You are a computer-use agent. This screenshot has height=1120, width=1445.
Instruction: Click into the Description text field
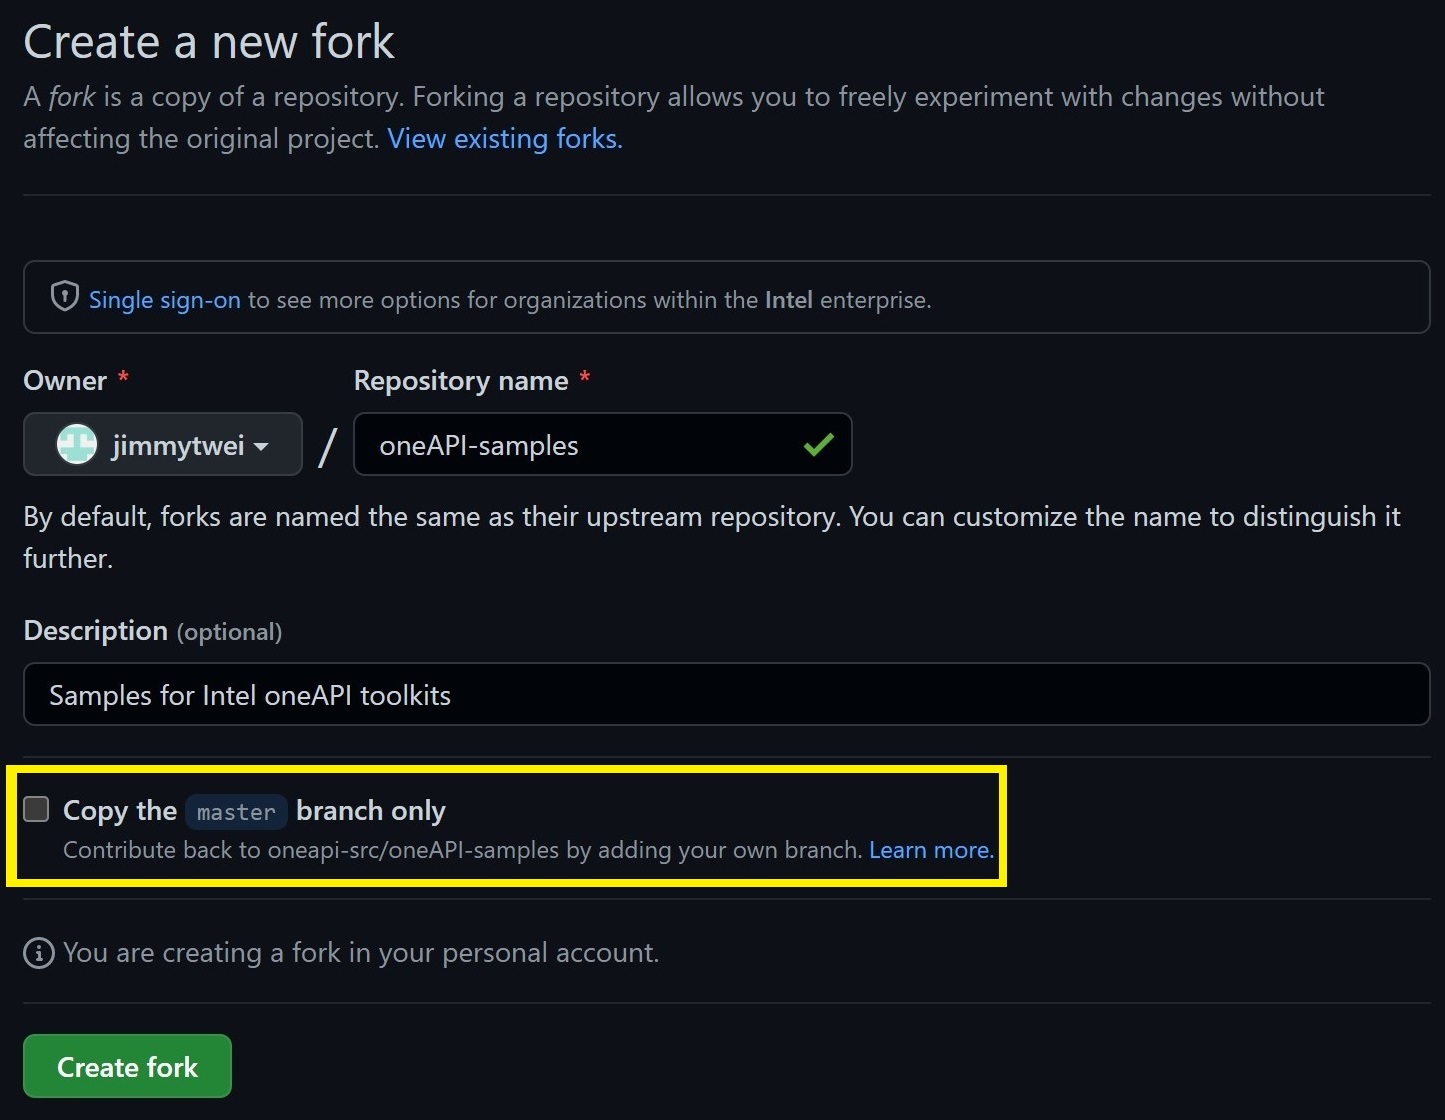pyautogui.click(x=727, y=694)
